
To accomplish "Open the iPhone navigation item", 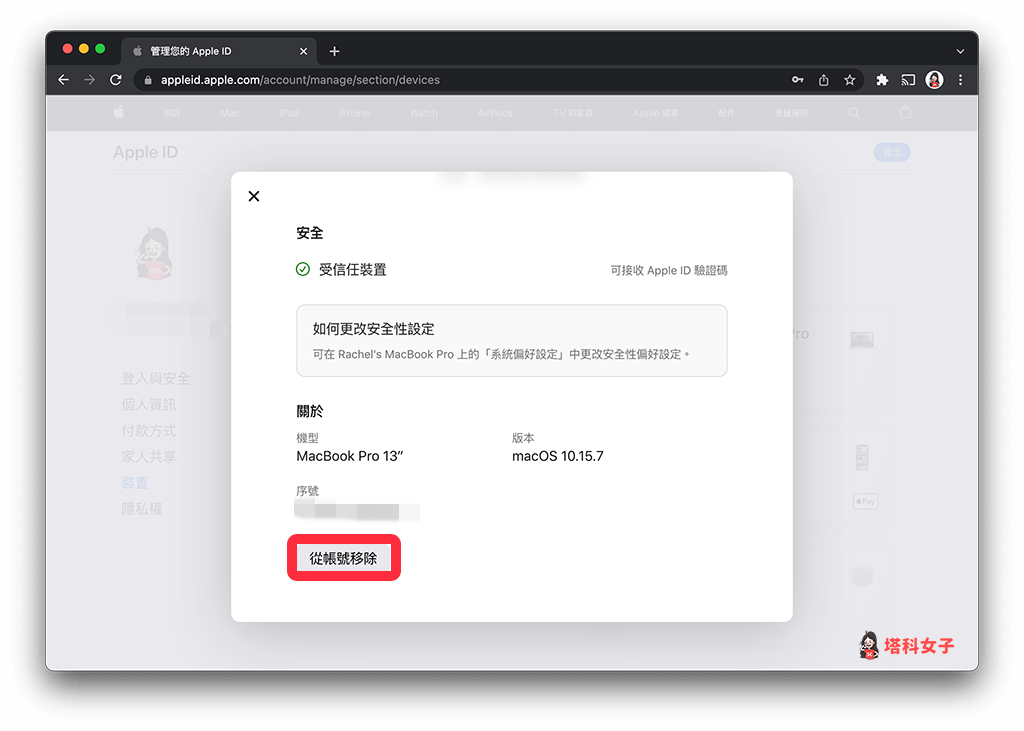I will tap(354, 113).
